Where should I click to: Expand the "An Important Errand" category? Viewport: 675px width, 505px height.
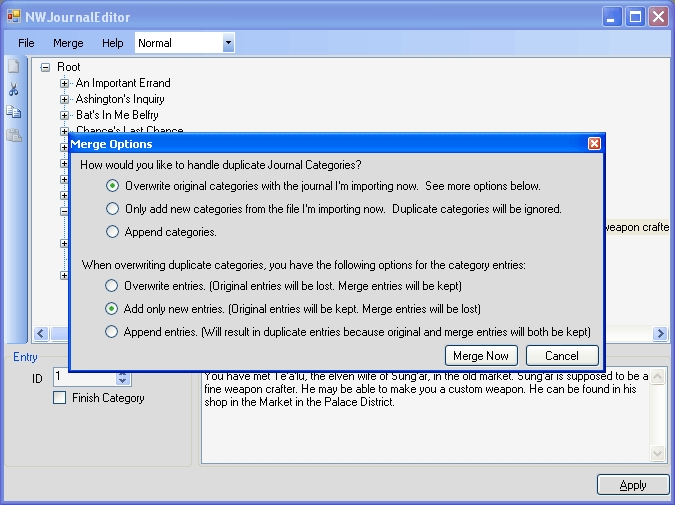[x=65, y=83]
